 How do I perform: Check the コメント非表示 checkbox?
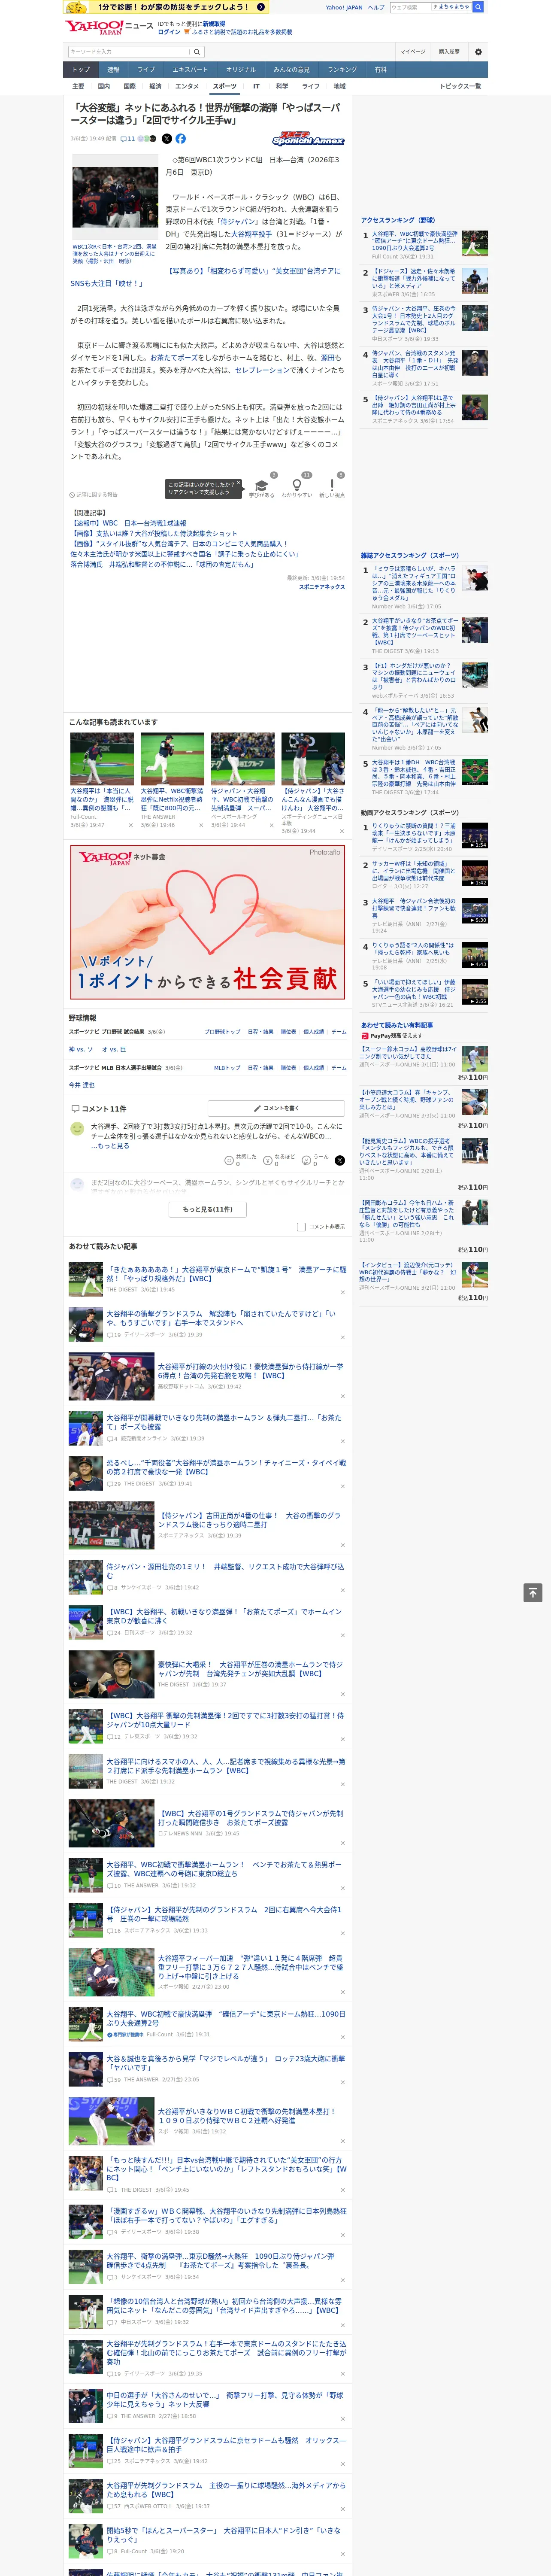301,1226
